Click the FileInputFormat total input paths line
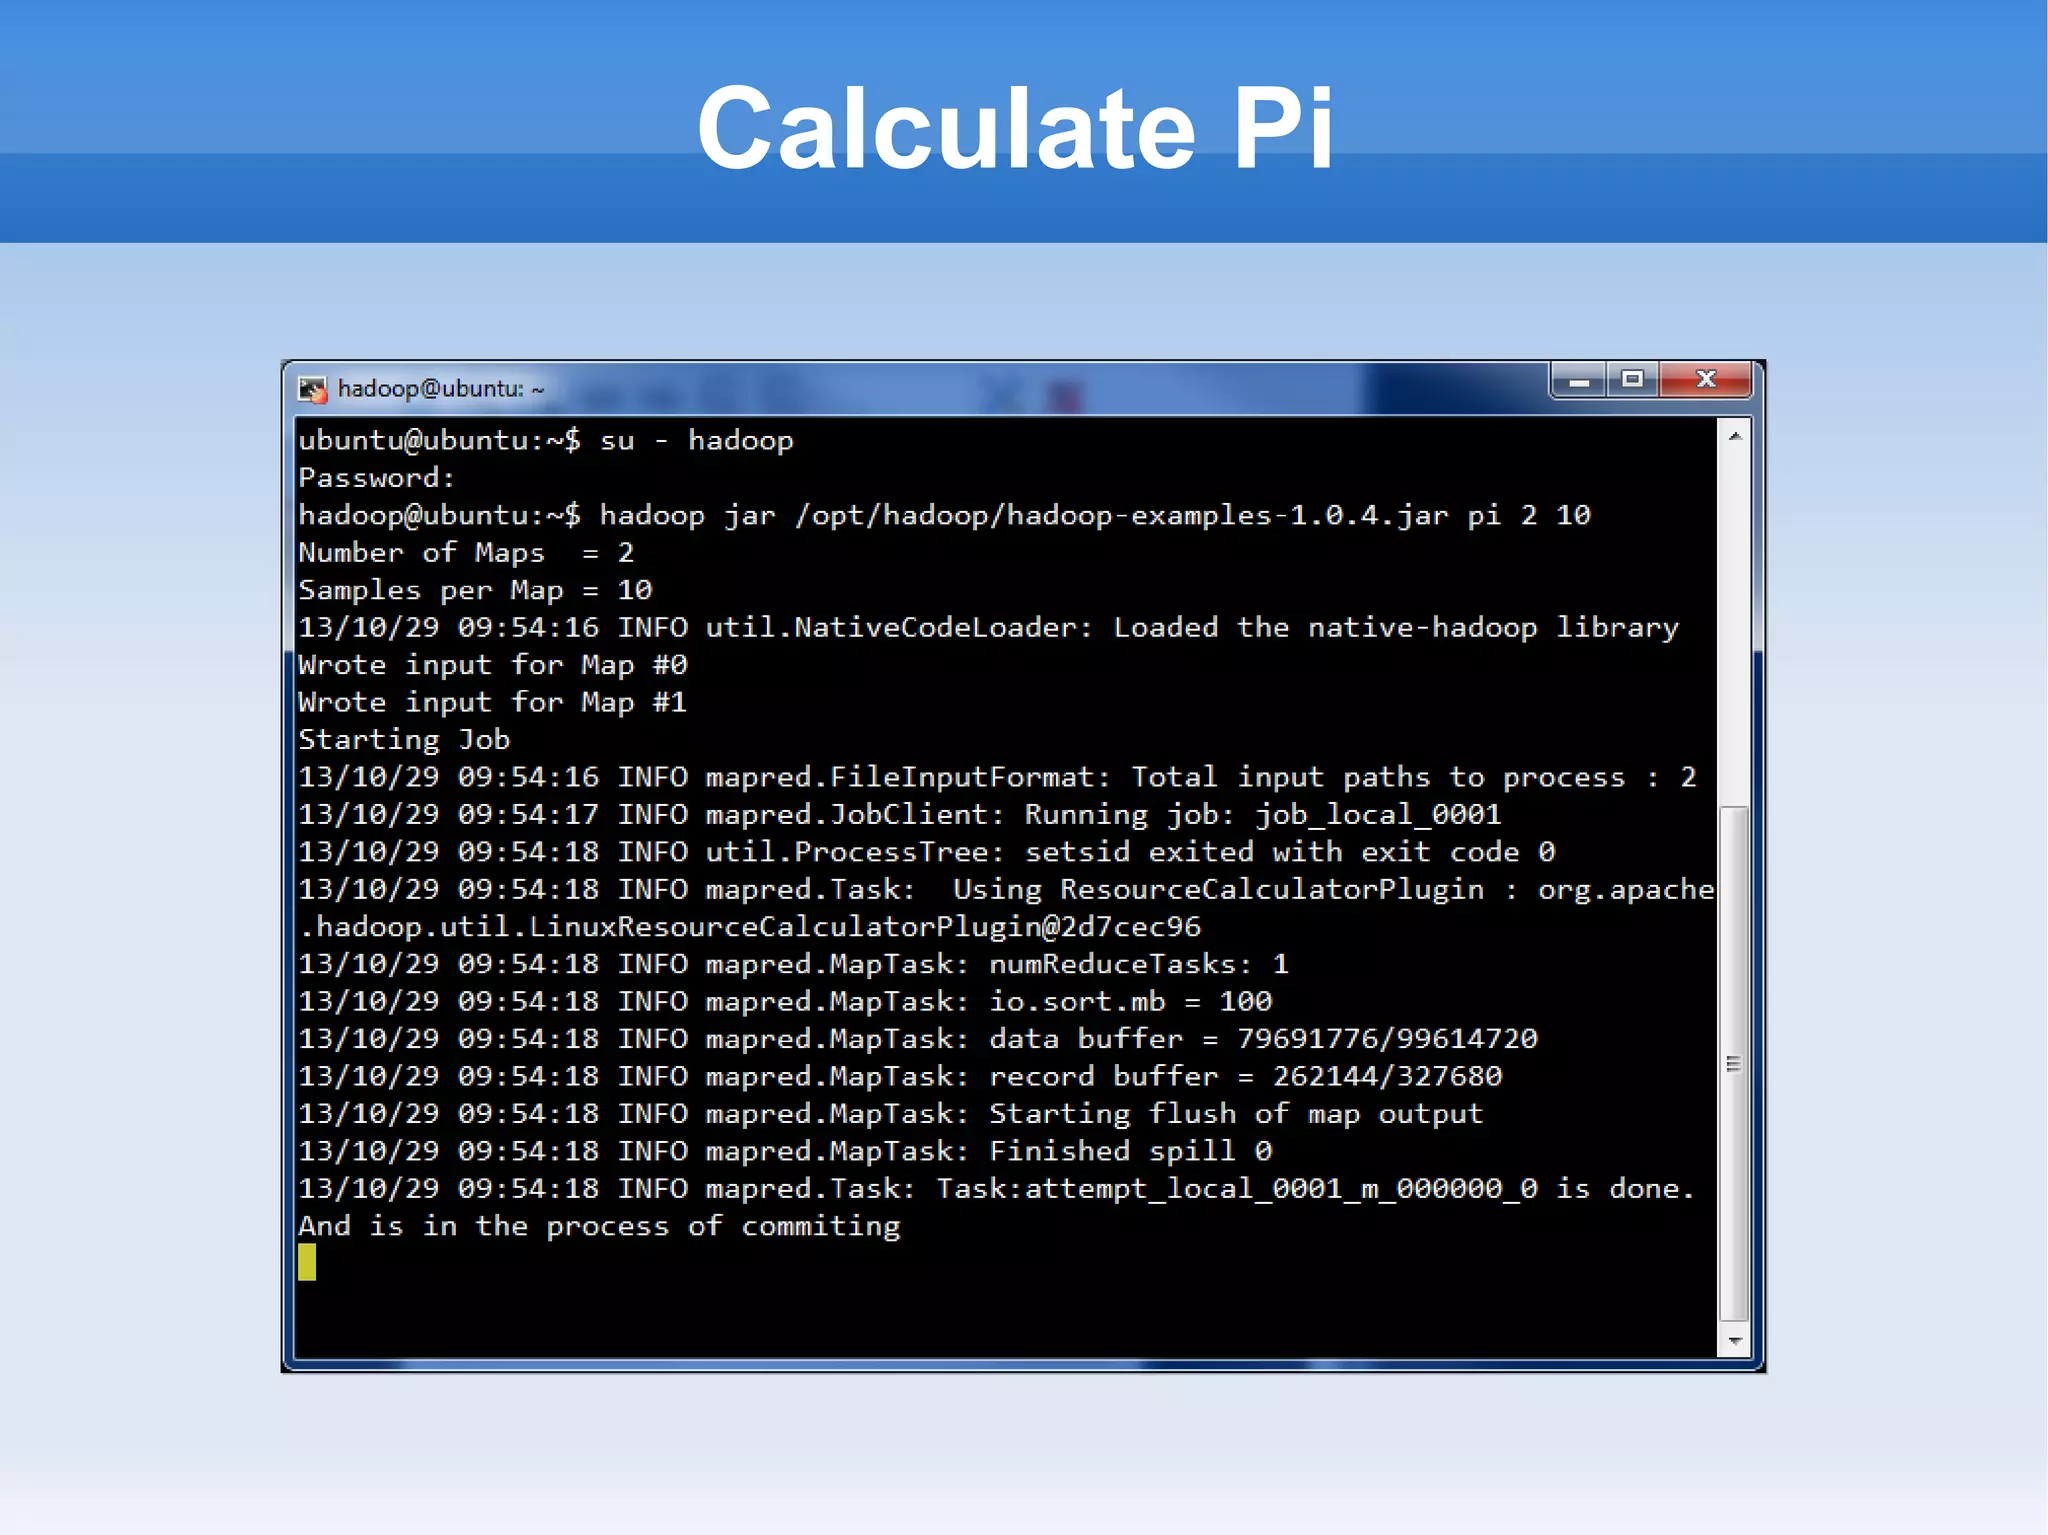Viewport: 2048px width, 1535px height. point(998,778)
